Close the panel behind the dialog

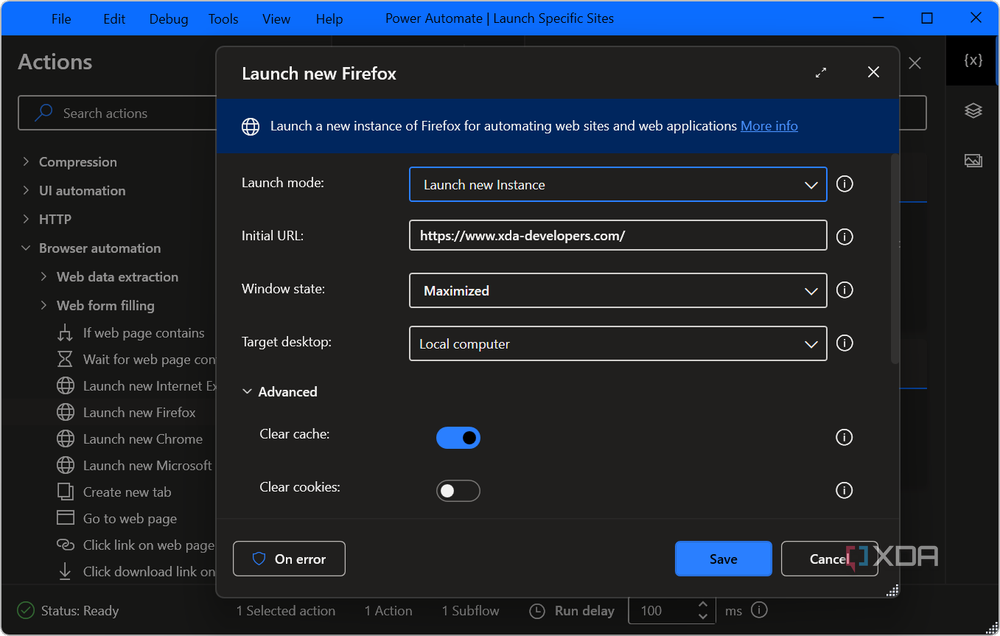915,63
